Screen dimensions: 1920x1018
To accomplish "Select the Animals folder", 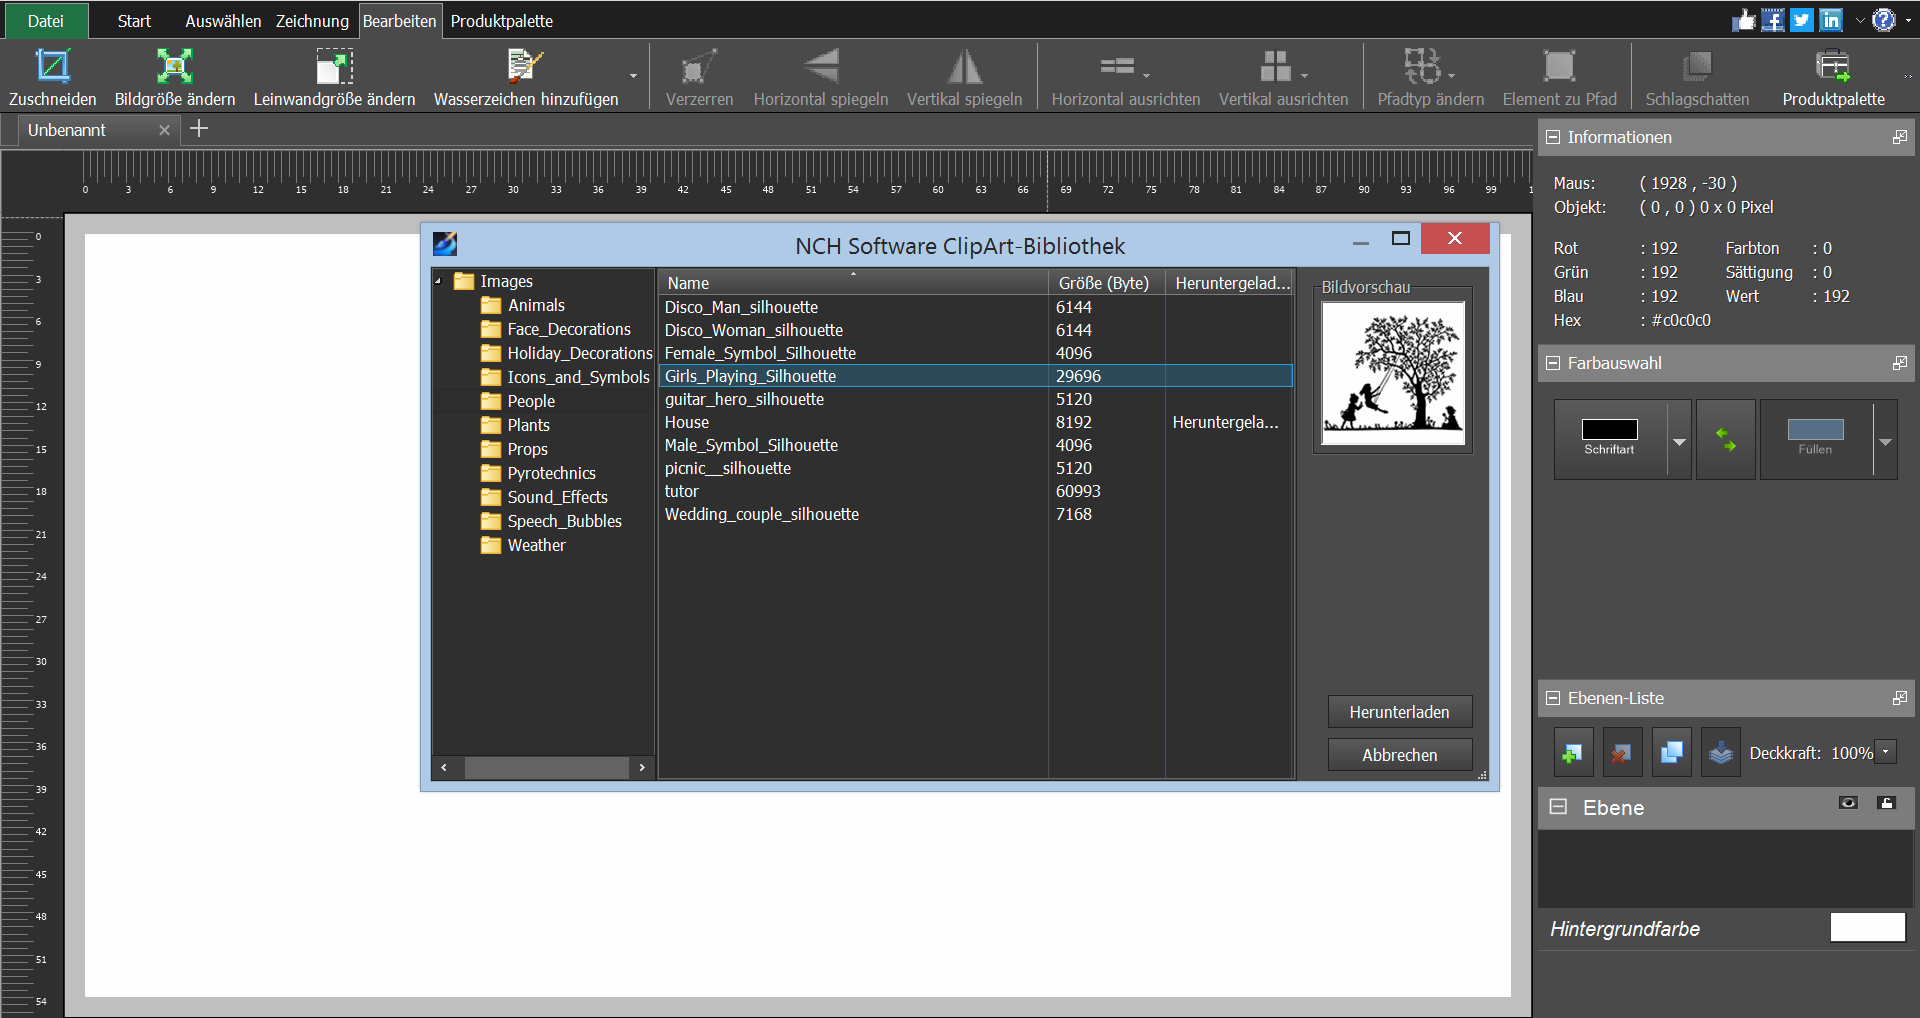I will tap(536, 305).
